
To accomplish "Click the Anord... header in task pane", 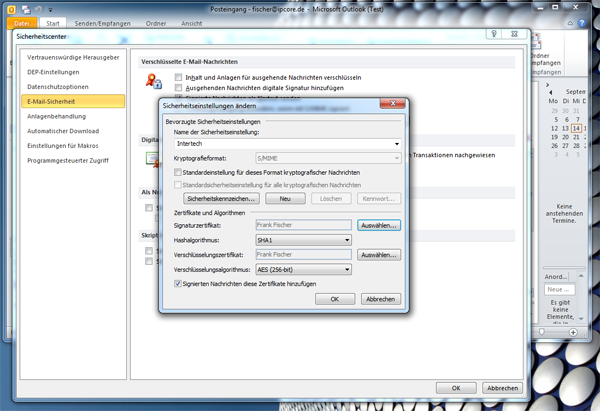I will pyautogui.click(x=556, y=277).
